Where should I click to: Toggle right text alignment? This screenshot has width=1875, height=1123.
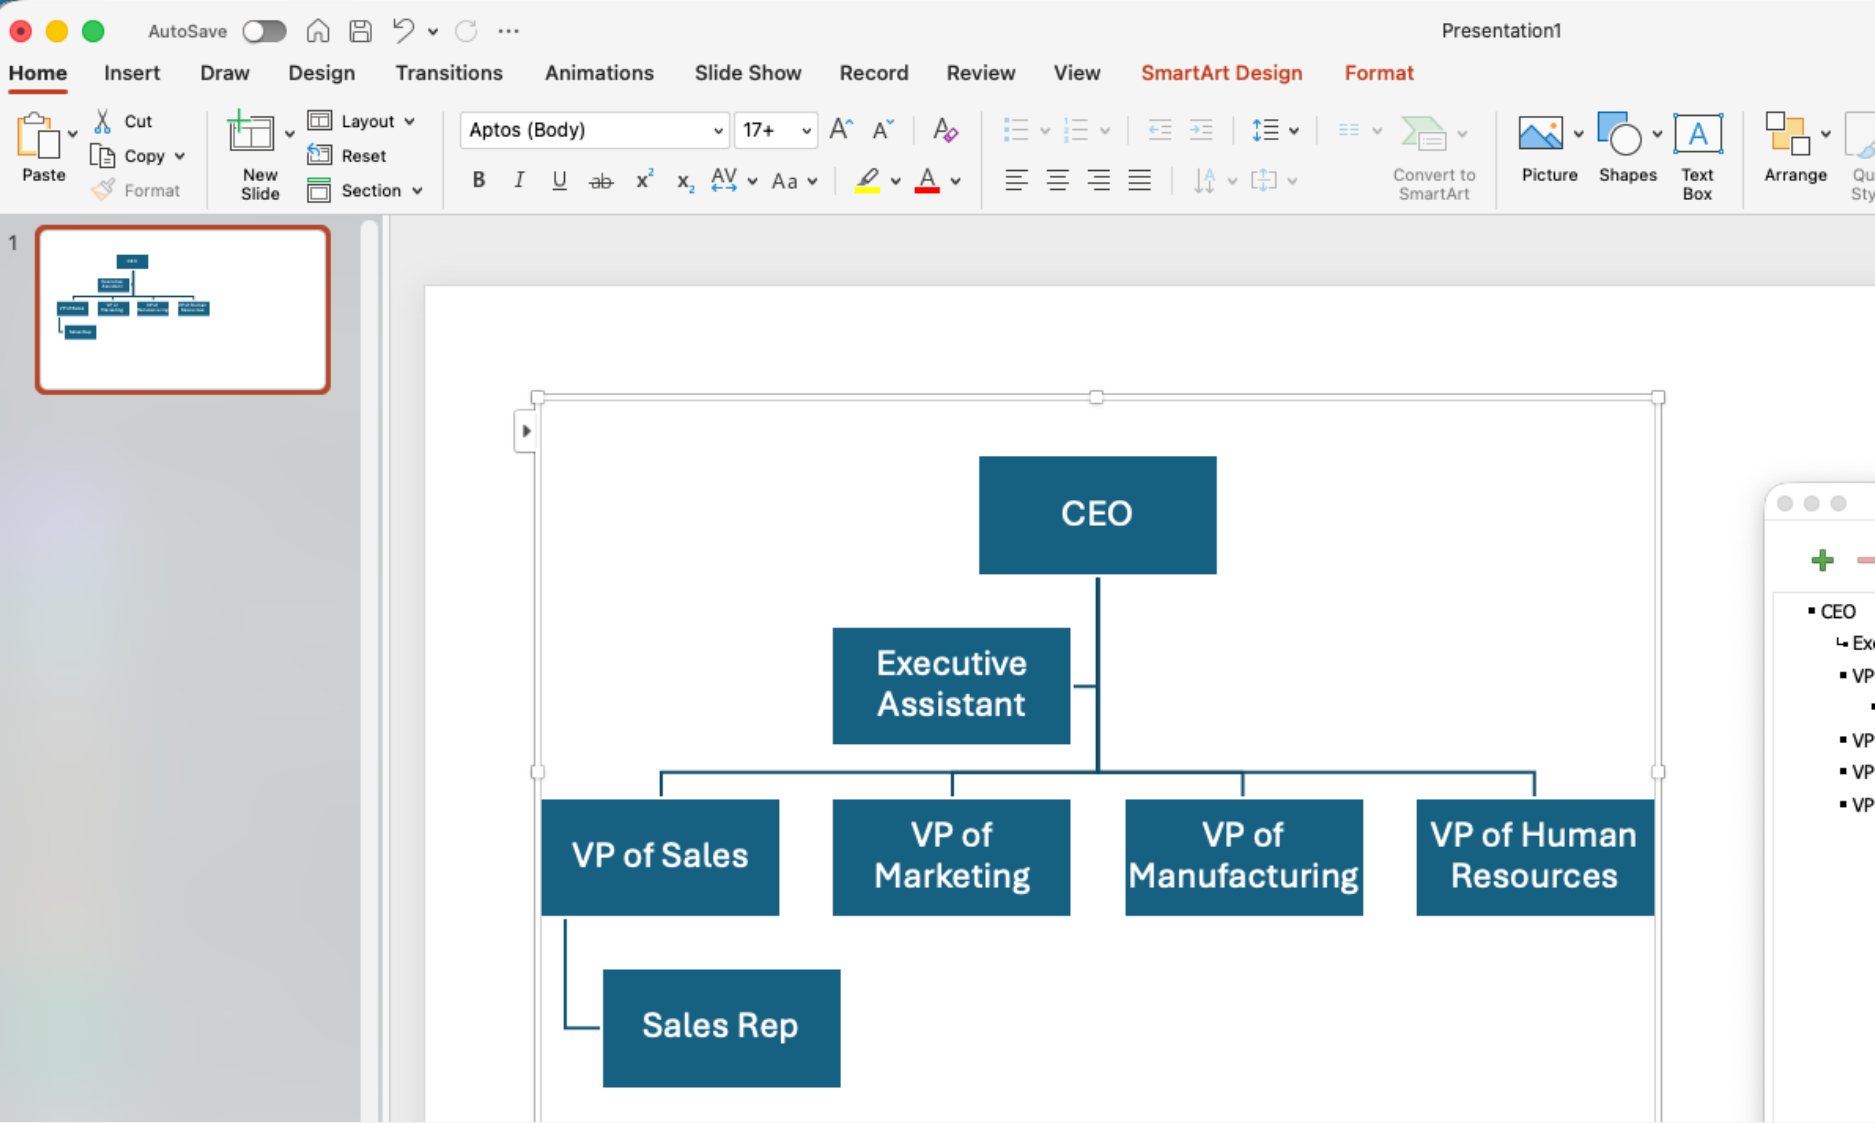(x=1098, y=181)
